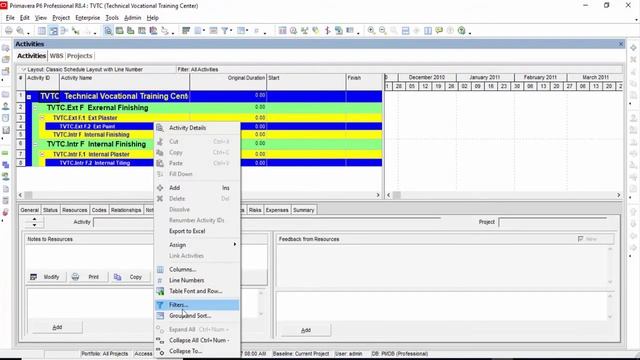
Task: Click Collapse All icon in context menu
Action: [160, 340]
